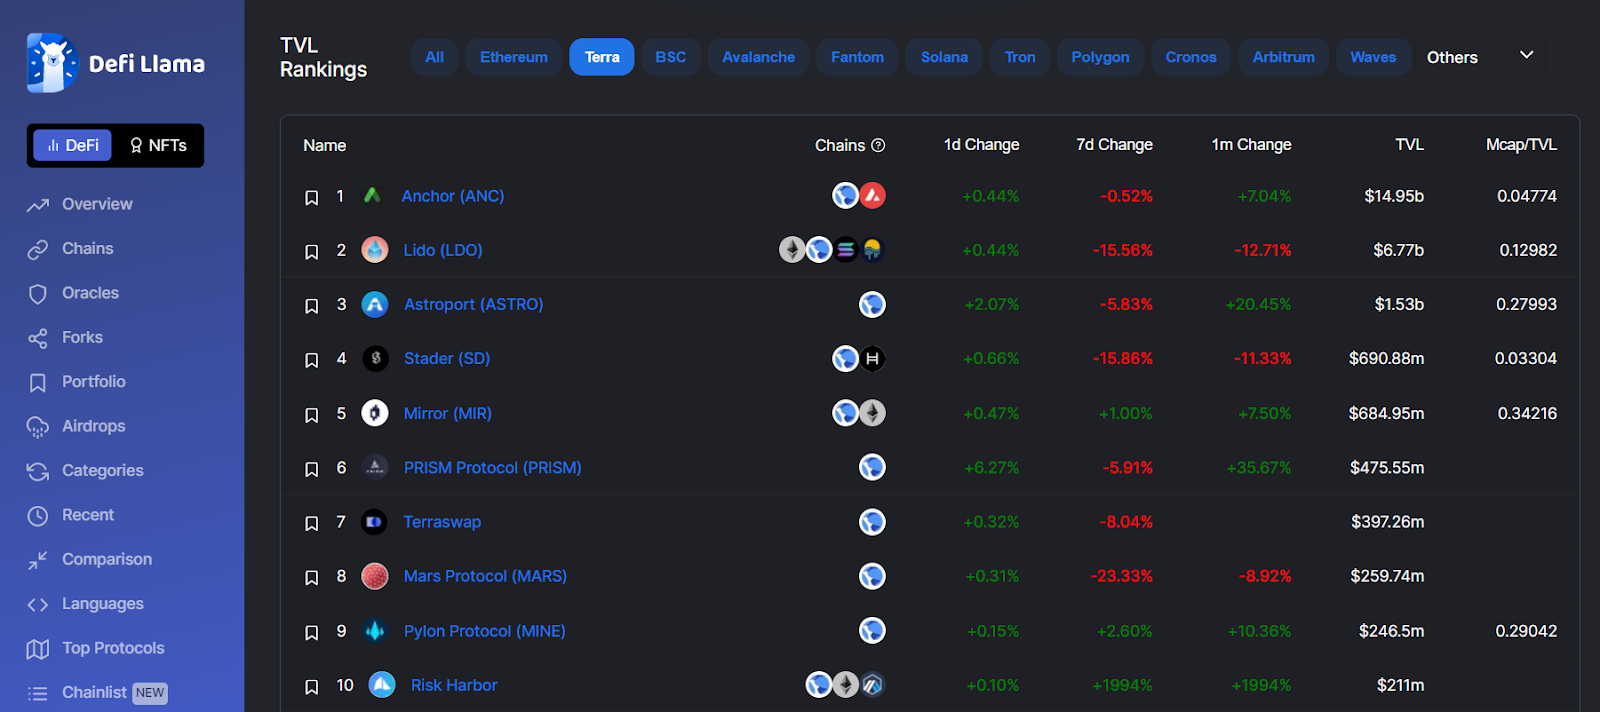Click the Astroport protocol logo

pos(375,304)
